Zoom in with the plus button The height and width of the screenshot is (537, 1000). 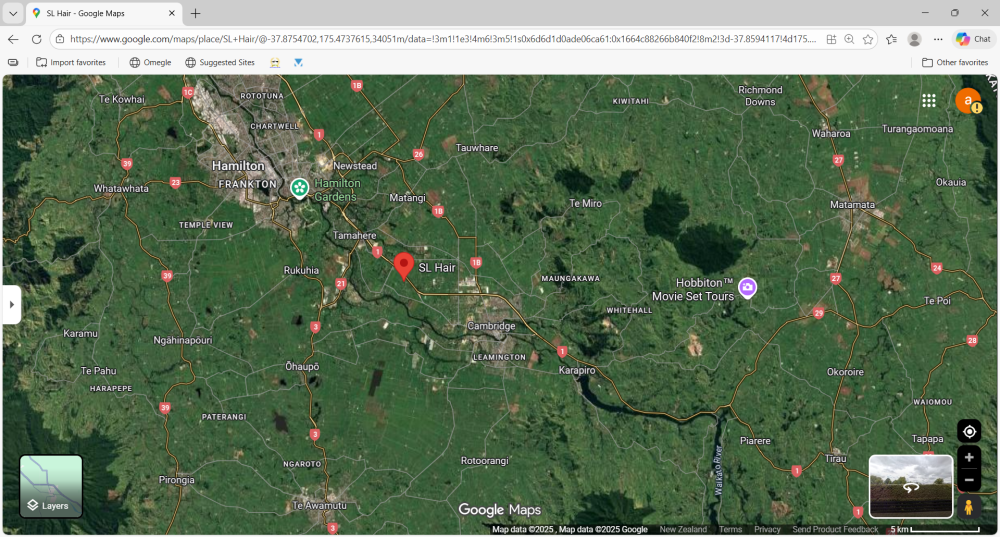click(968, 457)
